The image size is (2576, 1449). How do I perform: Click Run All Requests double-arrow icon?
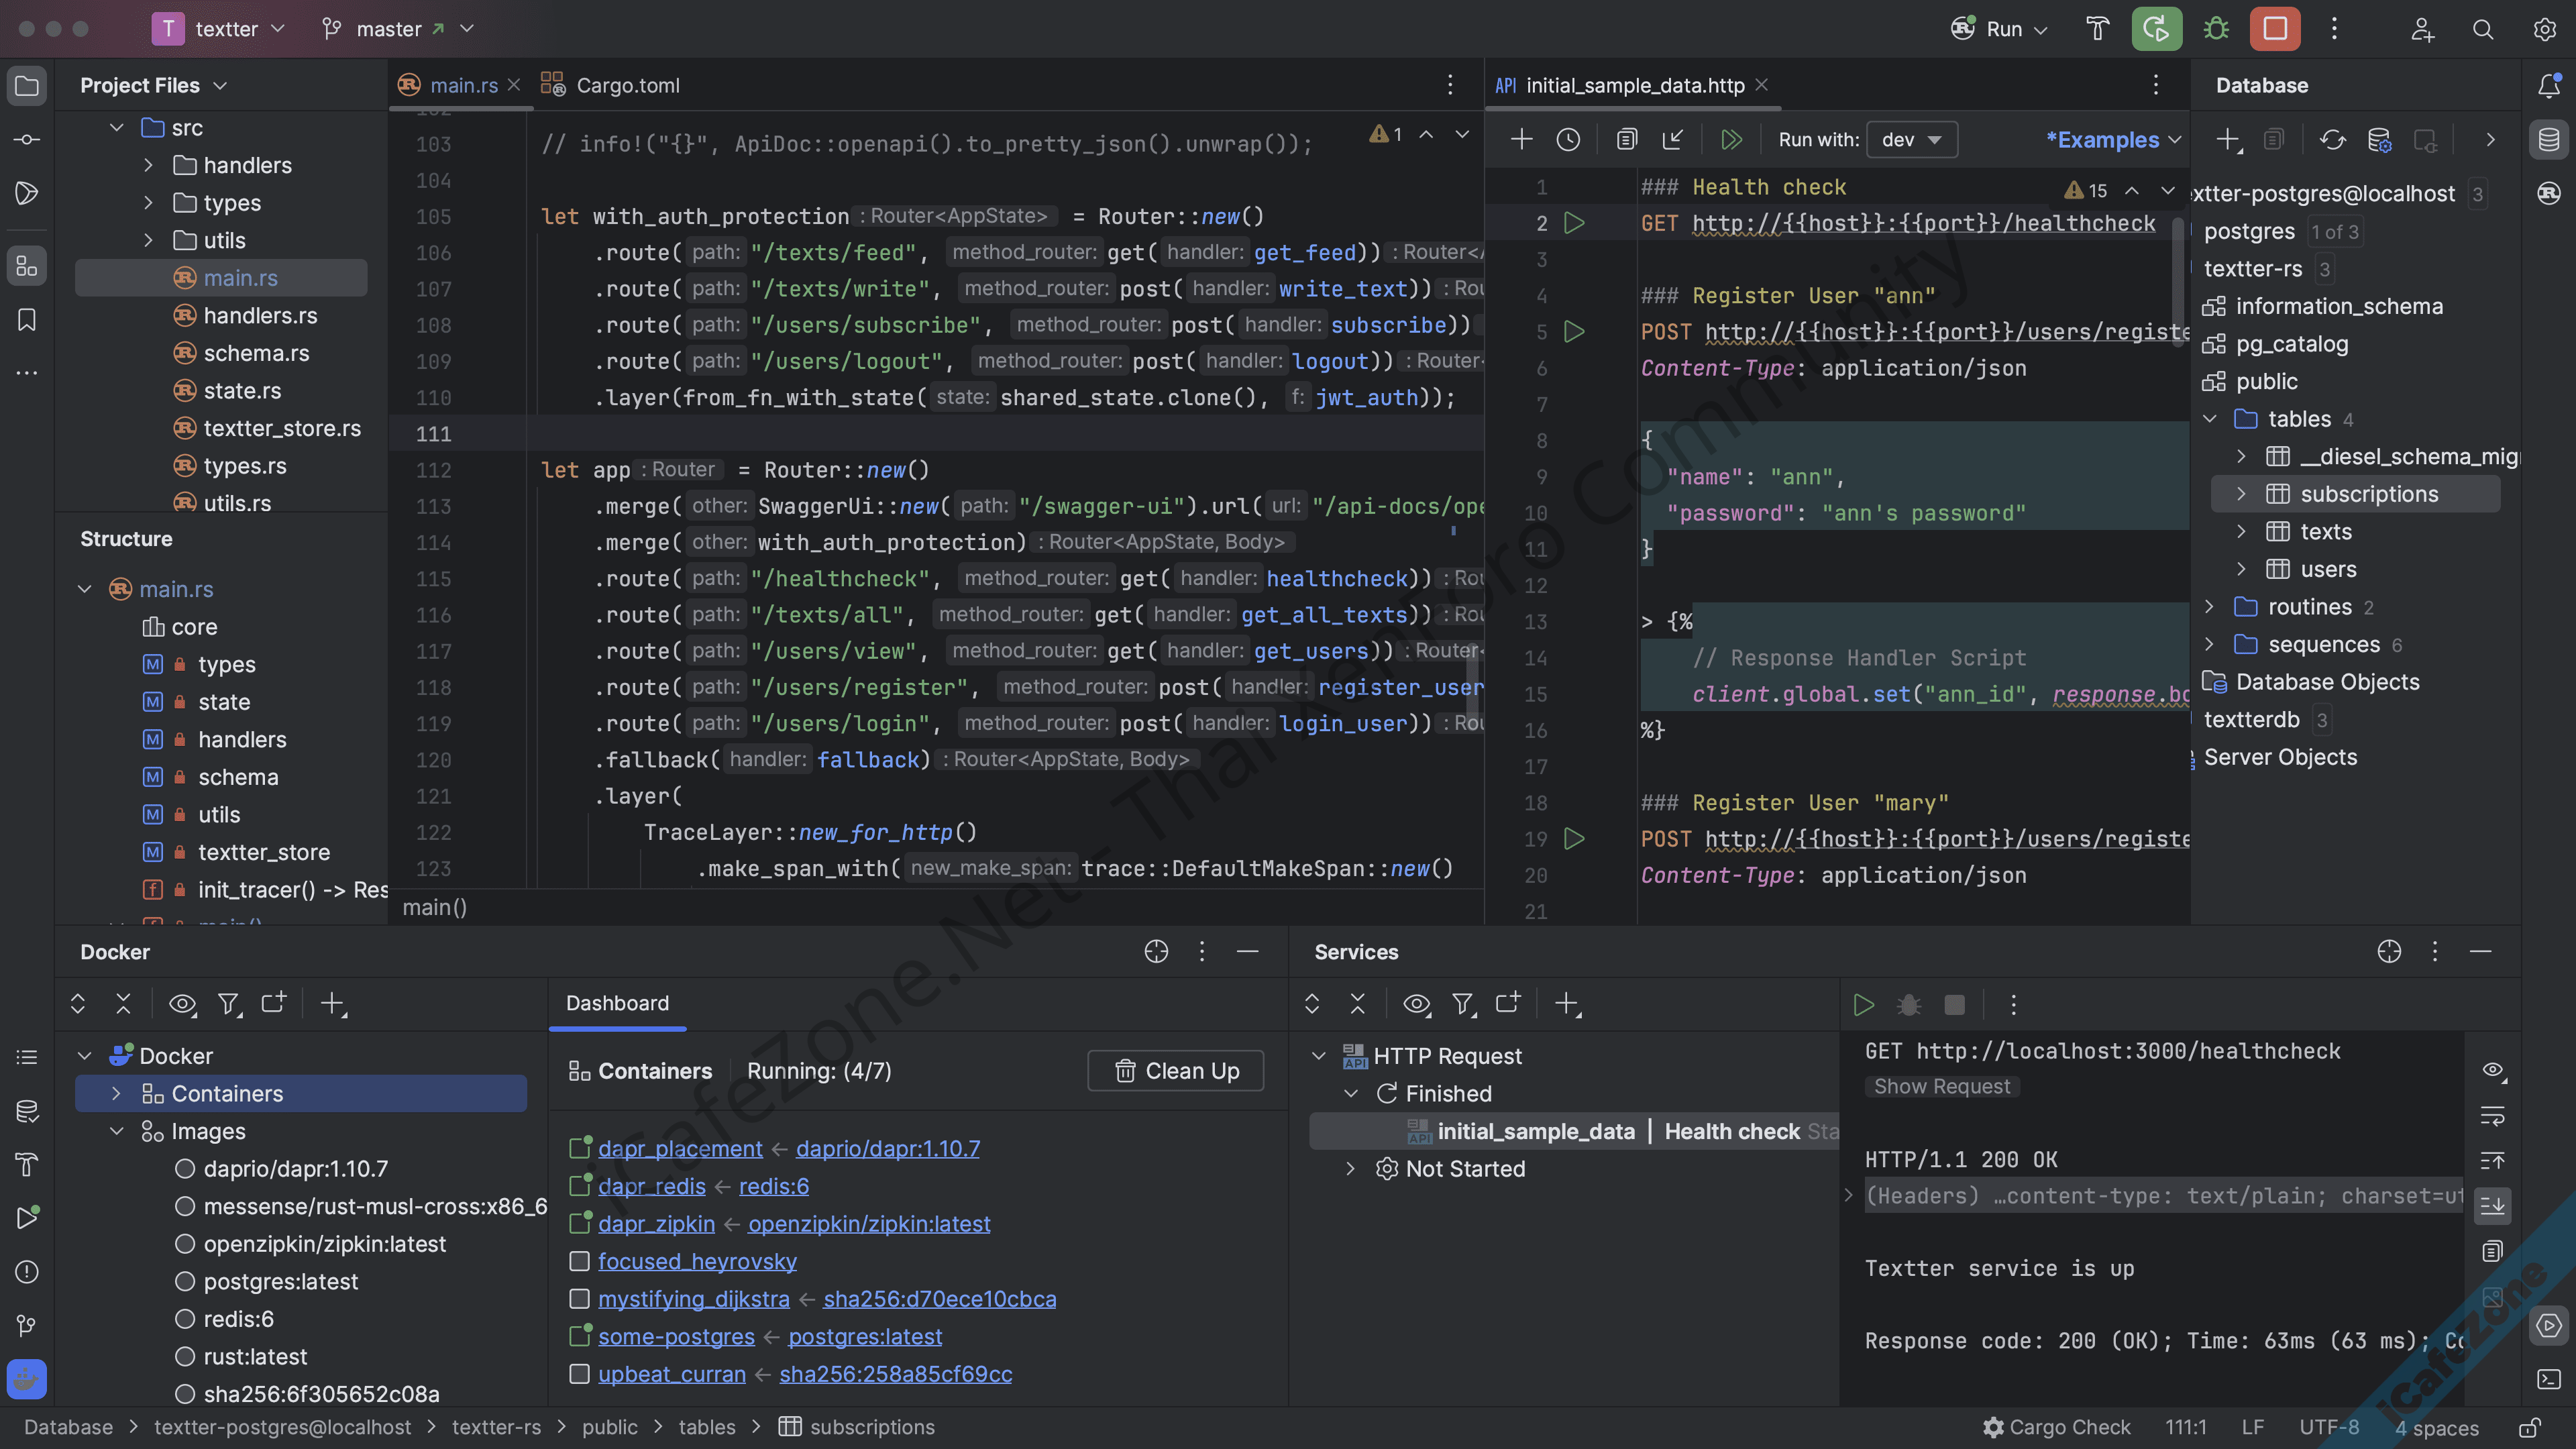click(1731, 140)
